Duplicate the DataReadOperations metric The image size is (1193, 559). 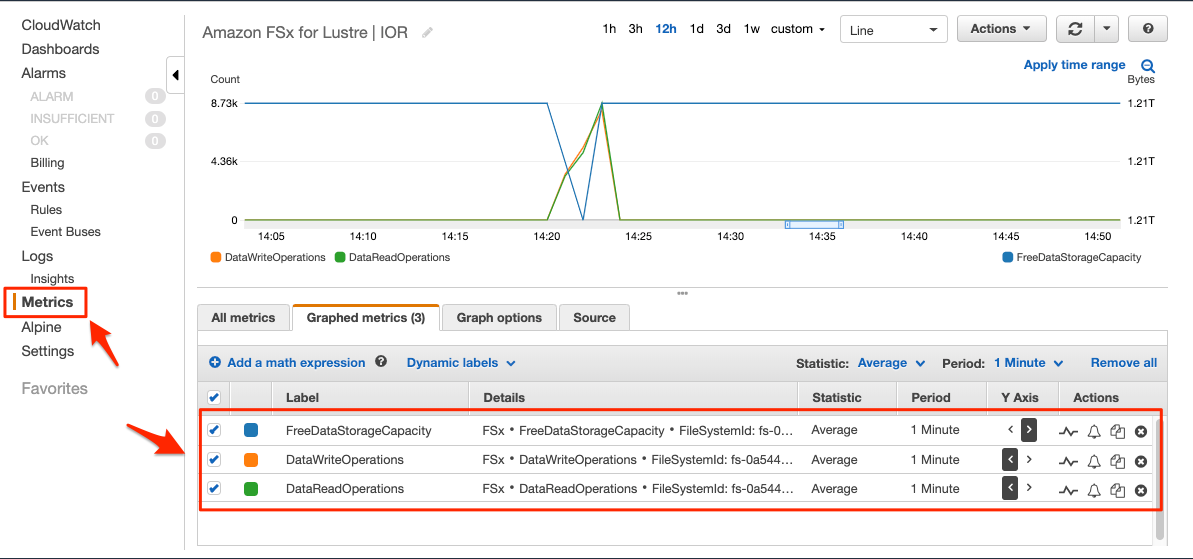(x=1117, y=491)
